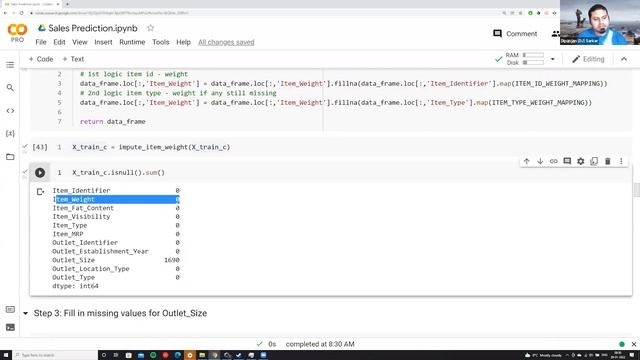Open the command palette icon in the sidebar
The width and height of the screenshot is (640, 360).
[x=10, y=309]
